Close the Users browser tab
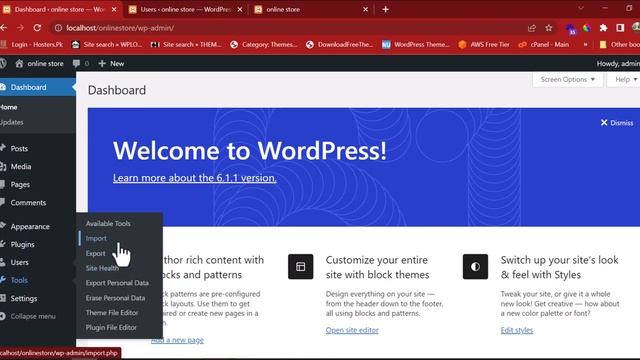The height and width of the screenshot is (360, 640). pos(240,9)
